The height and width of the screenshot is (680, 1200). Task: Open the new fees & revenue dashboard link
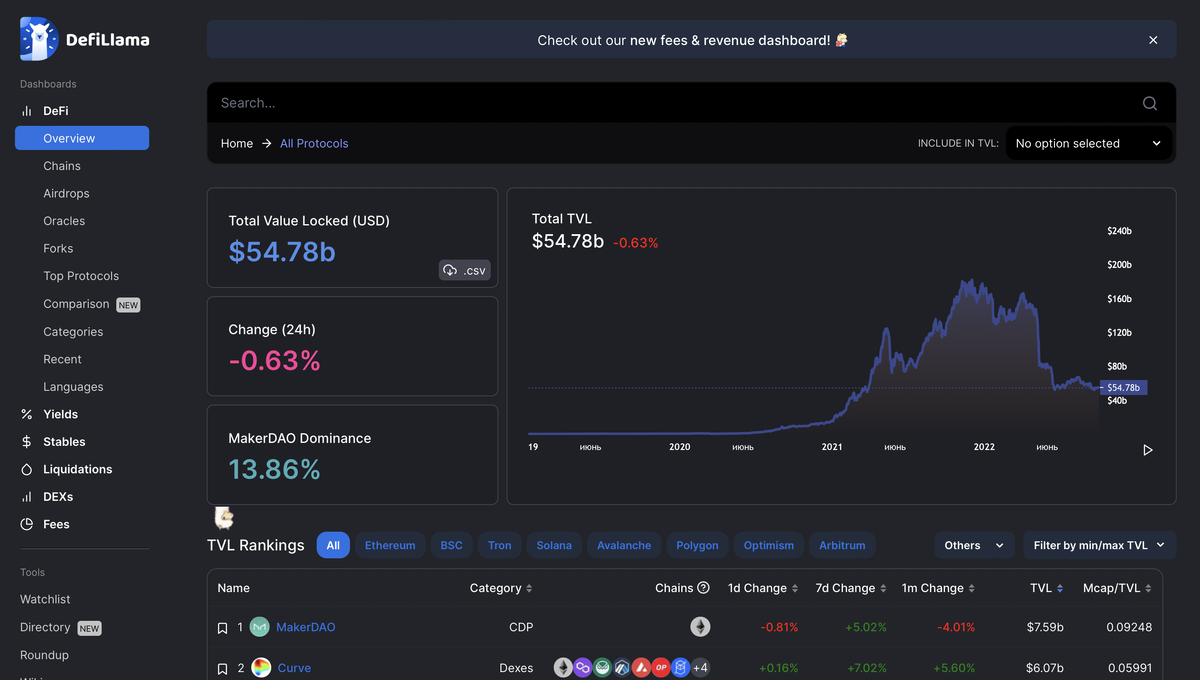(x=730, y=40)
